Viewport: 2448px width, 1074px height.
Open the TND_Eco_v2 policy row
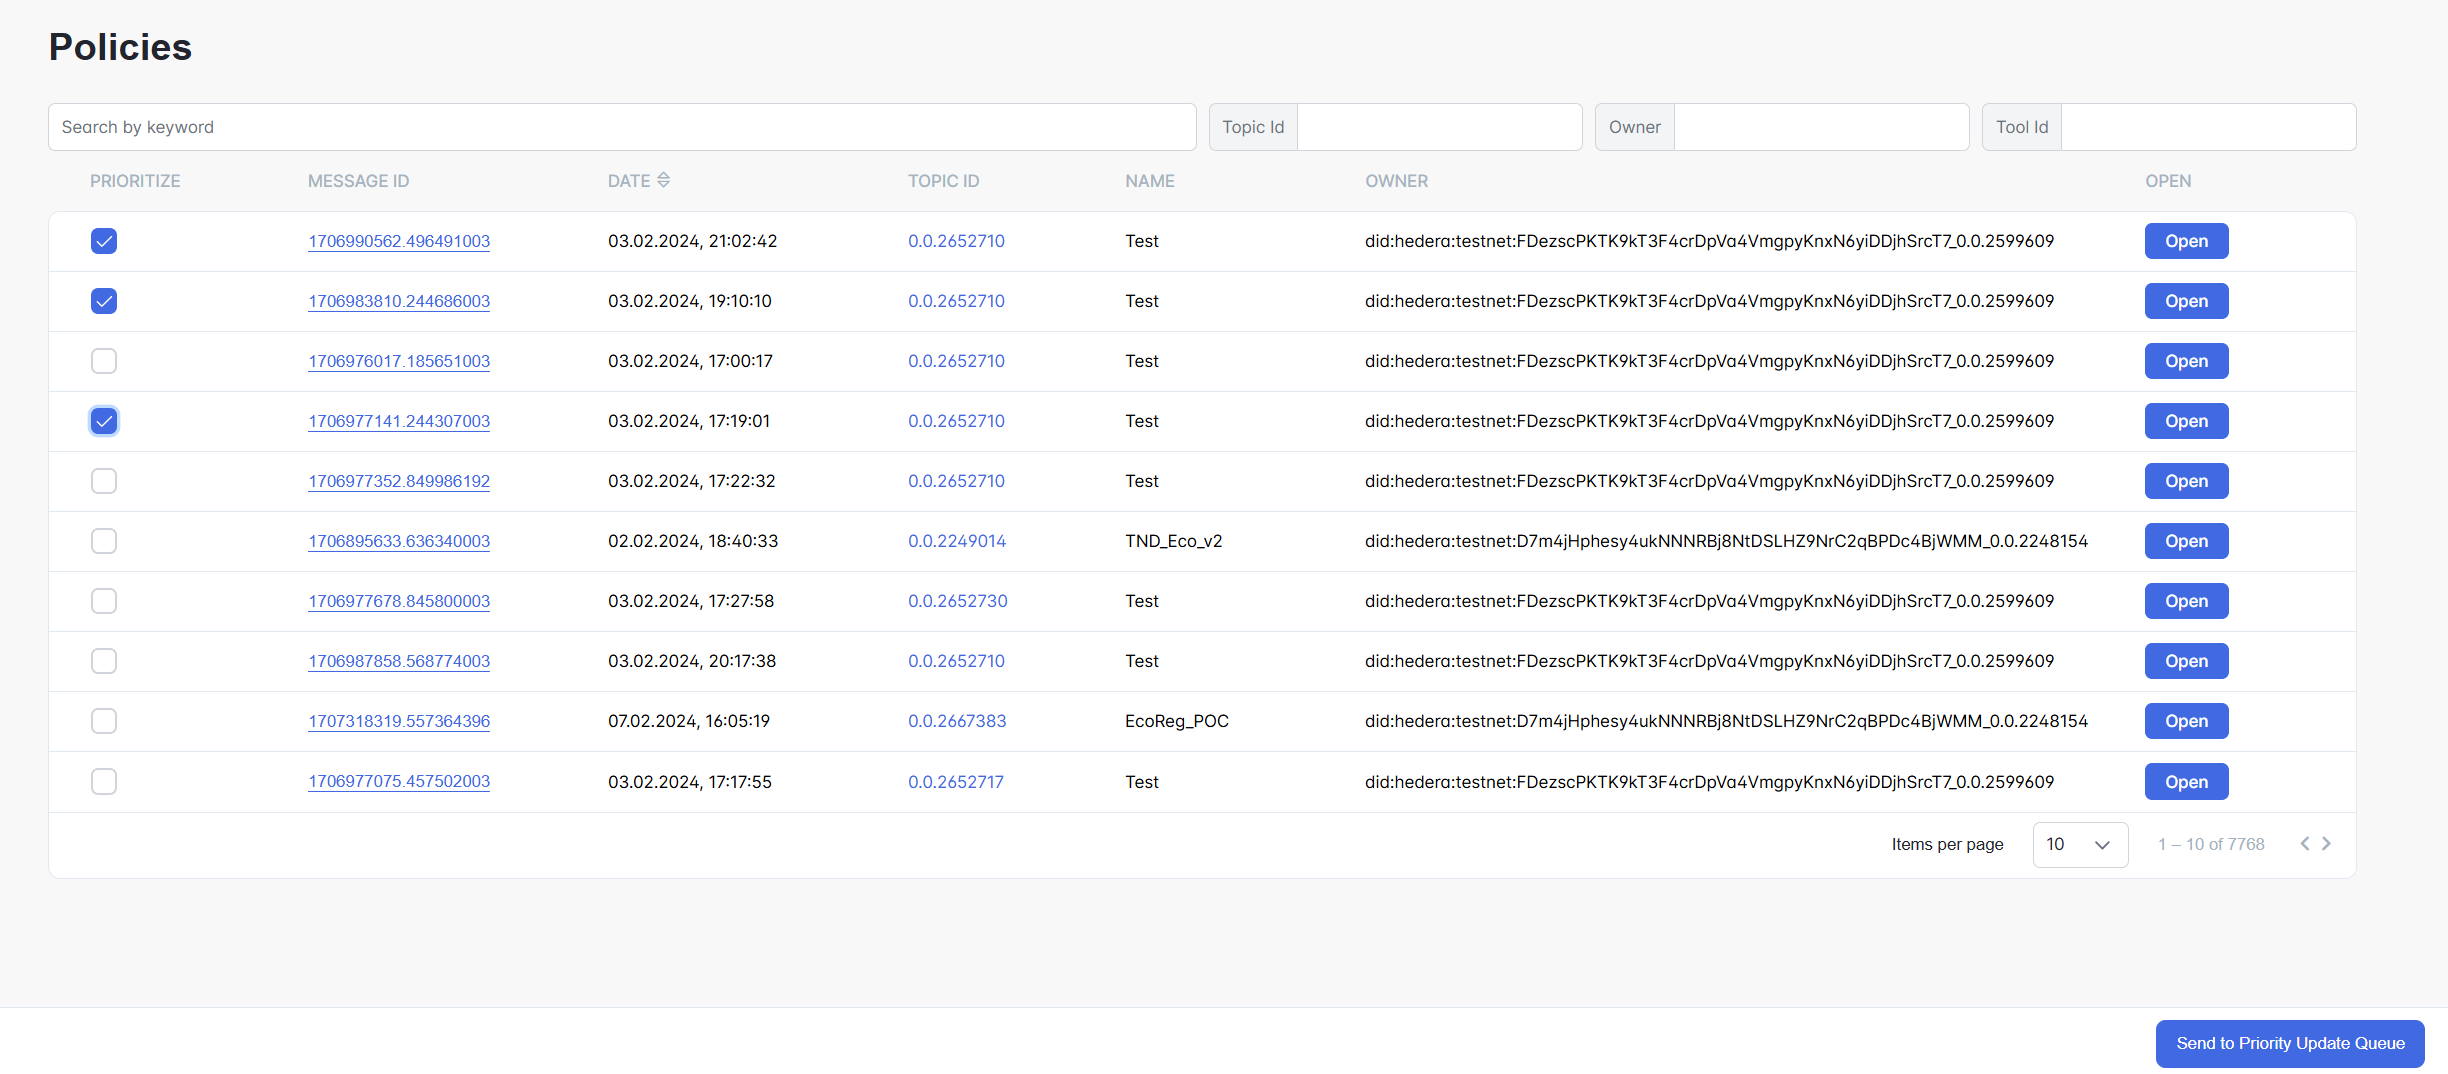[2186, 541]
